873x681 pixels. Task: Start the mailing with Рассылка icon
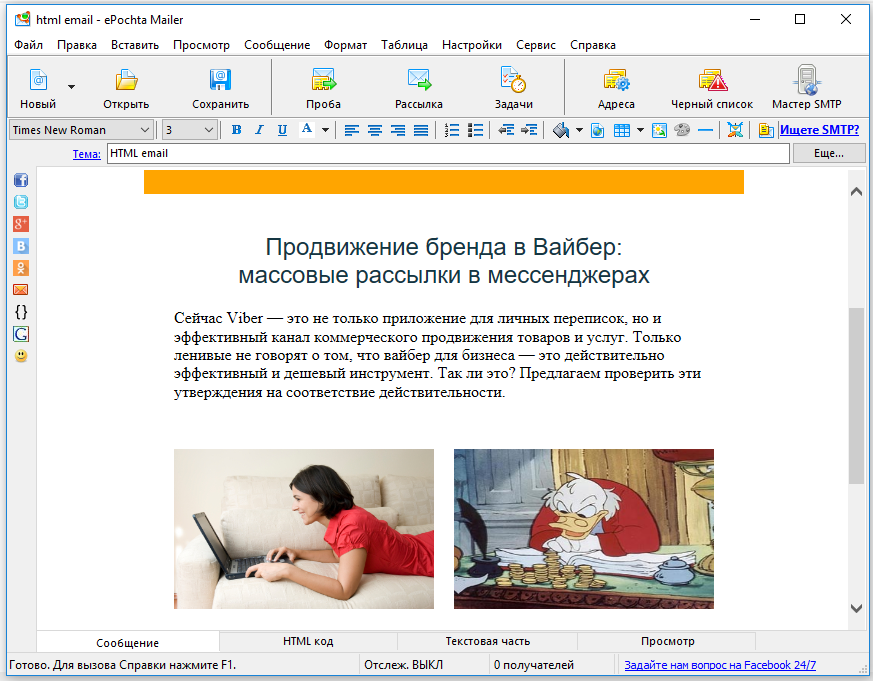(x=419, y=81)
